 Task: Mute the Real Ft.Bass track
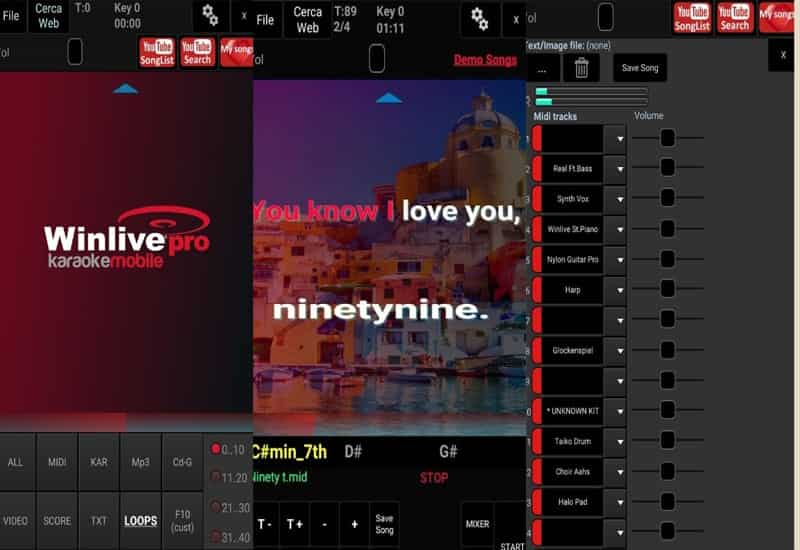pos(537,168)
